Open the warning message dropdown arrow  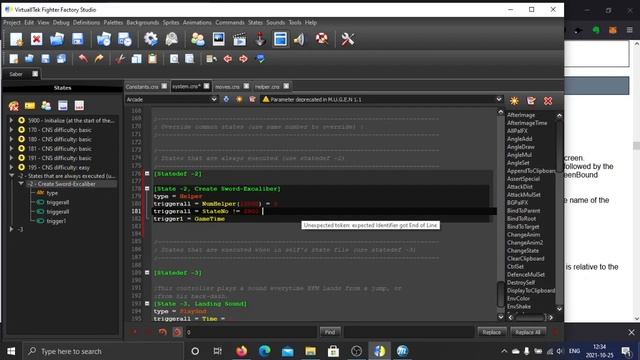coord(499,99)
